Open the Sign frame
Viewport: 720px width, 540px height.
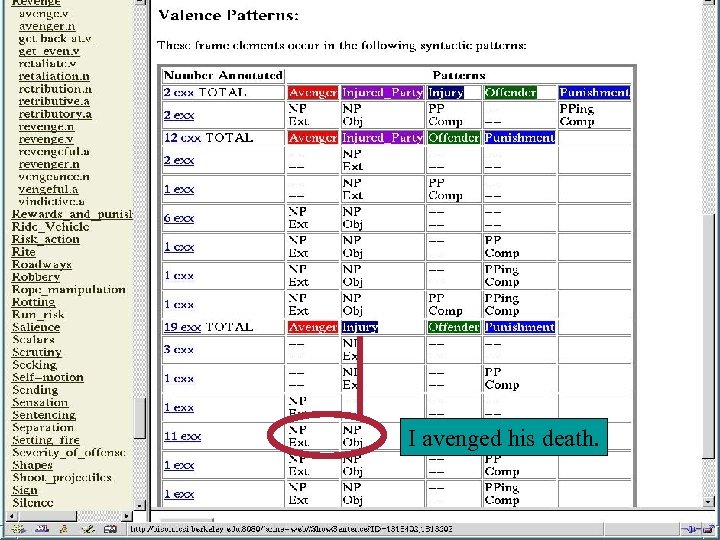(25, 490)
